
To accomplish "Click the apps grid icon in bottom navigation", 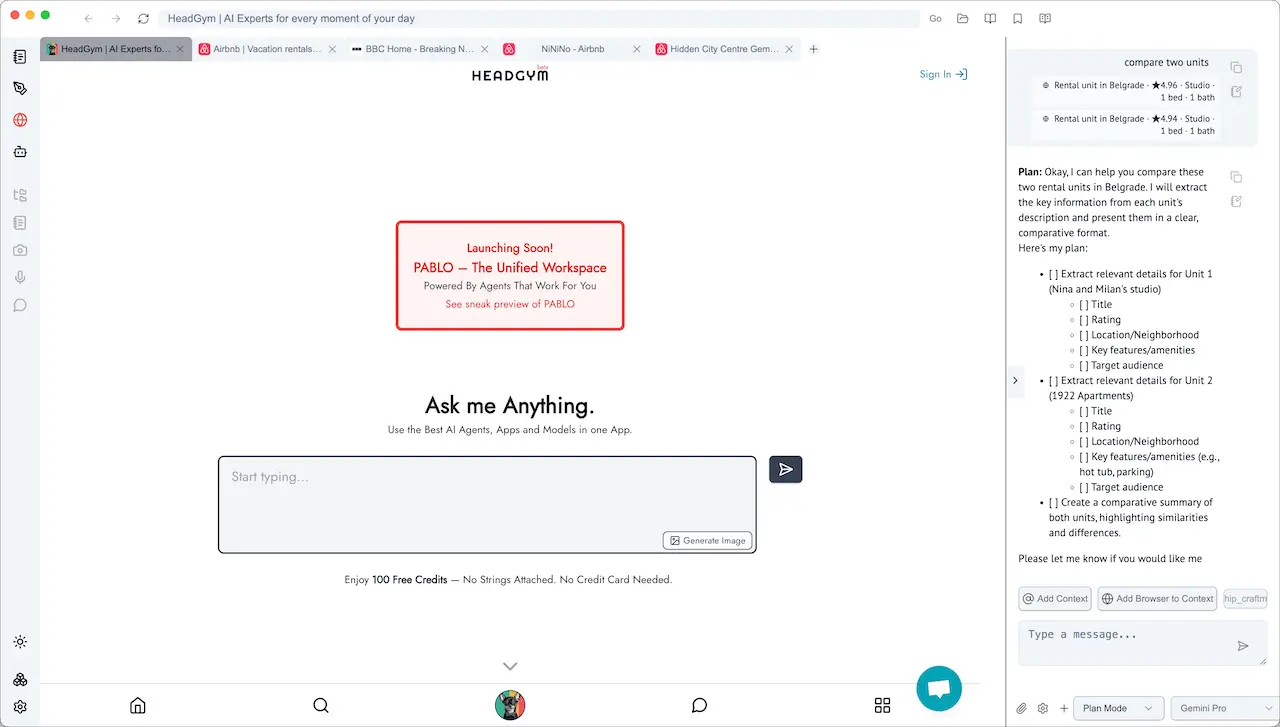I will tap(882, 705).
